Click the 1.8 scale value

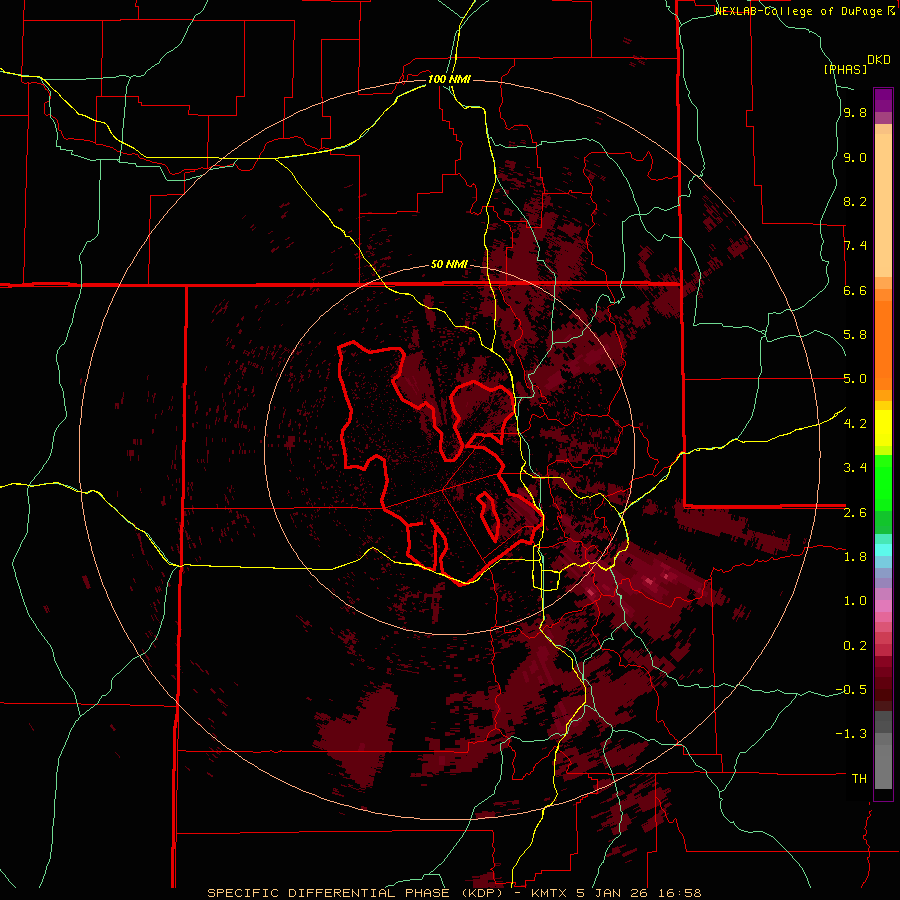pyautogui.click(x=855, y=557)
